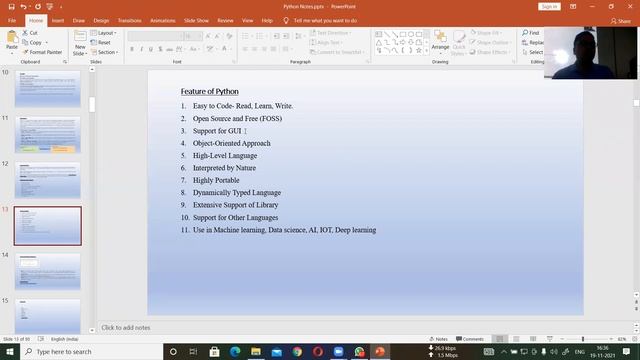Click the Find magnifier icon
The image size is (640, 360).
pyautogui.click(x=525, y=33)
